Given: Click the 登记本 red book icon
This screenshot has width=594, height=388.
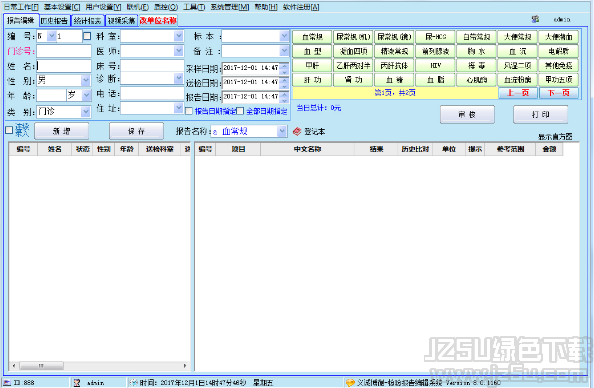Looking at the screenshot, I should pyautogui.click(x=297, y=131).
